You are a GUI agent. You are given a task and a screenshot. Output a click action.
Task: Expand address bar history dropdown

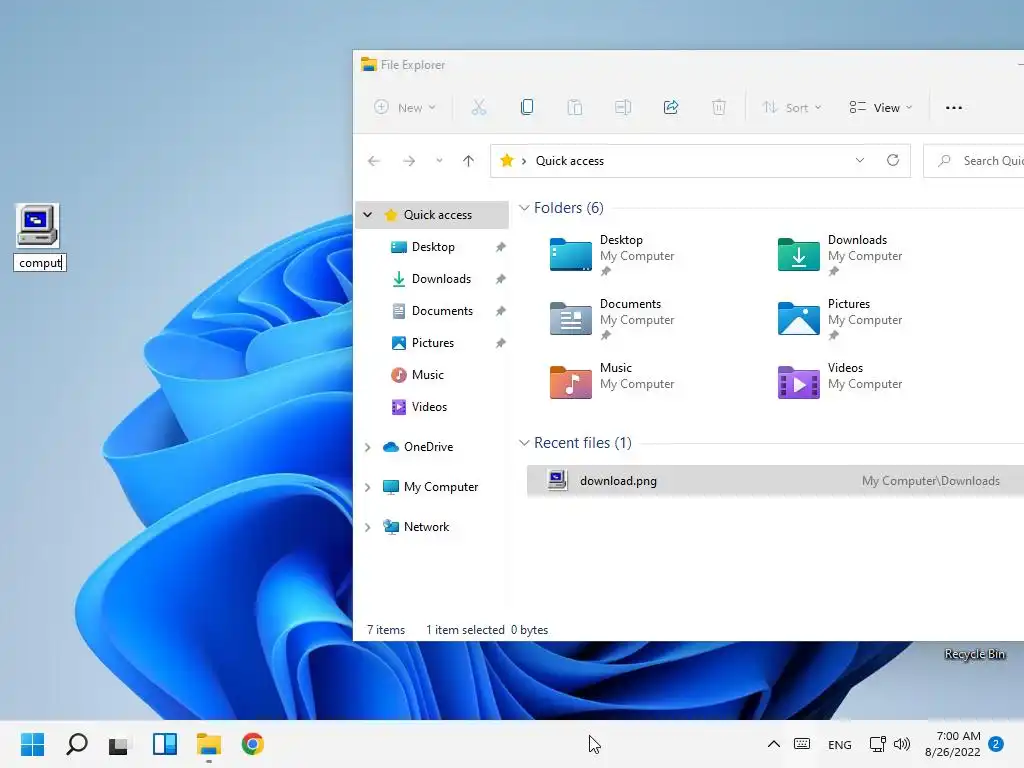click(x=859, y=161)
